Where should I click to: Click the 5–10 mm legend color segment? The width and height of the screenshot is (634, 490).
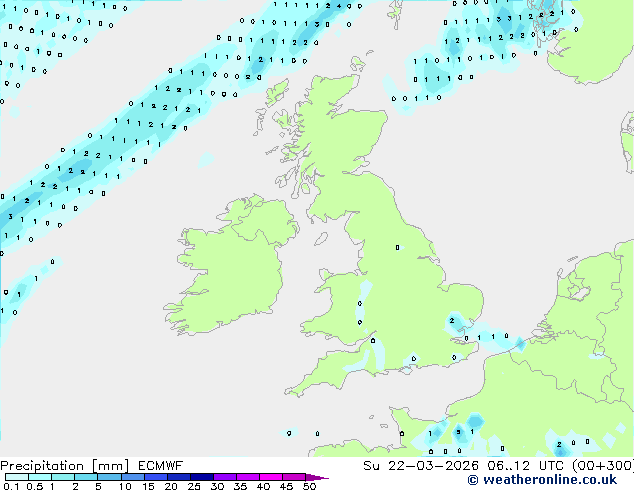click(x=109, y=477)
